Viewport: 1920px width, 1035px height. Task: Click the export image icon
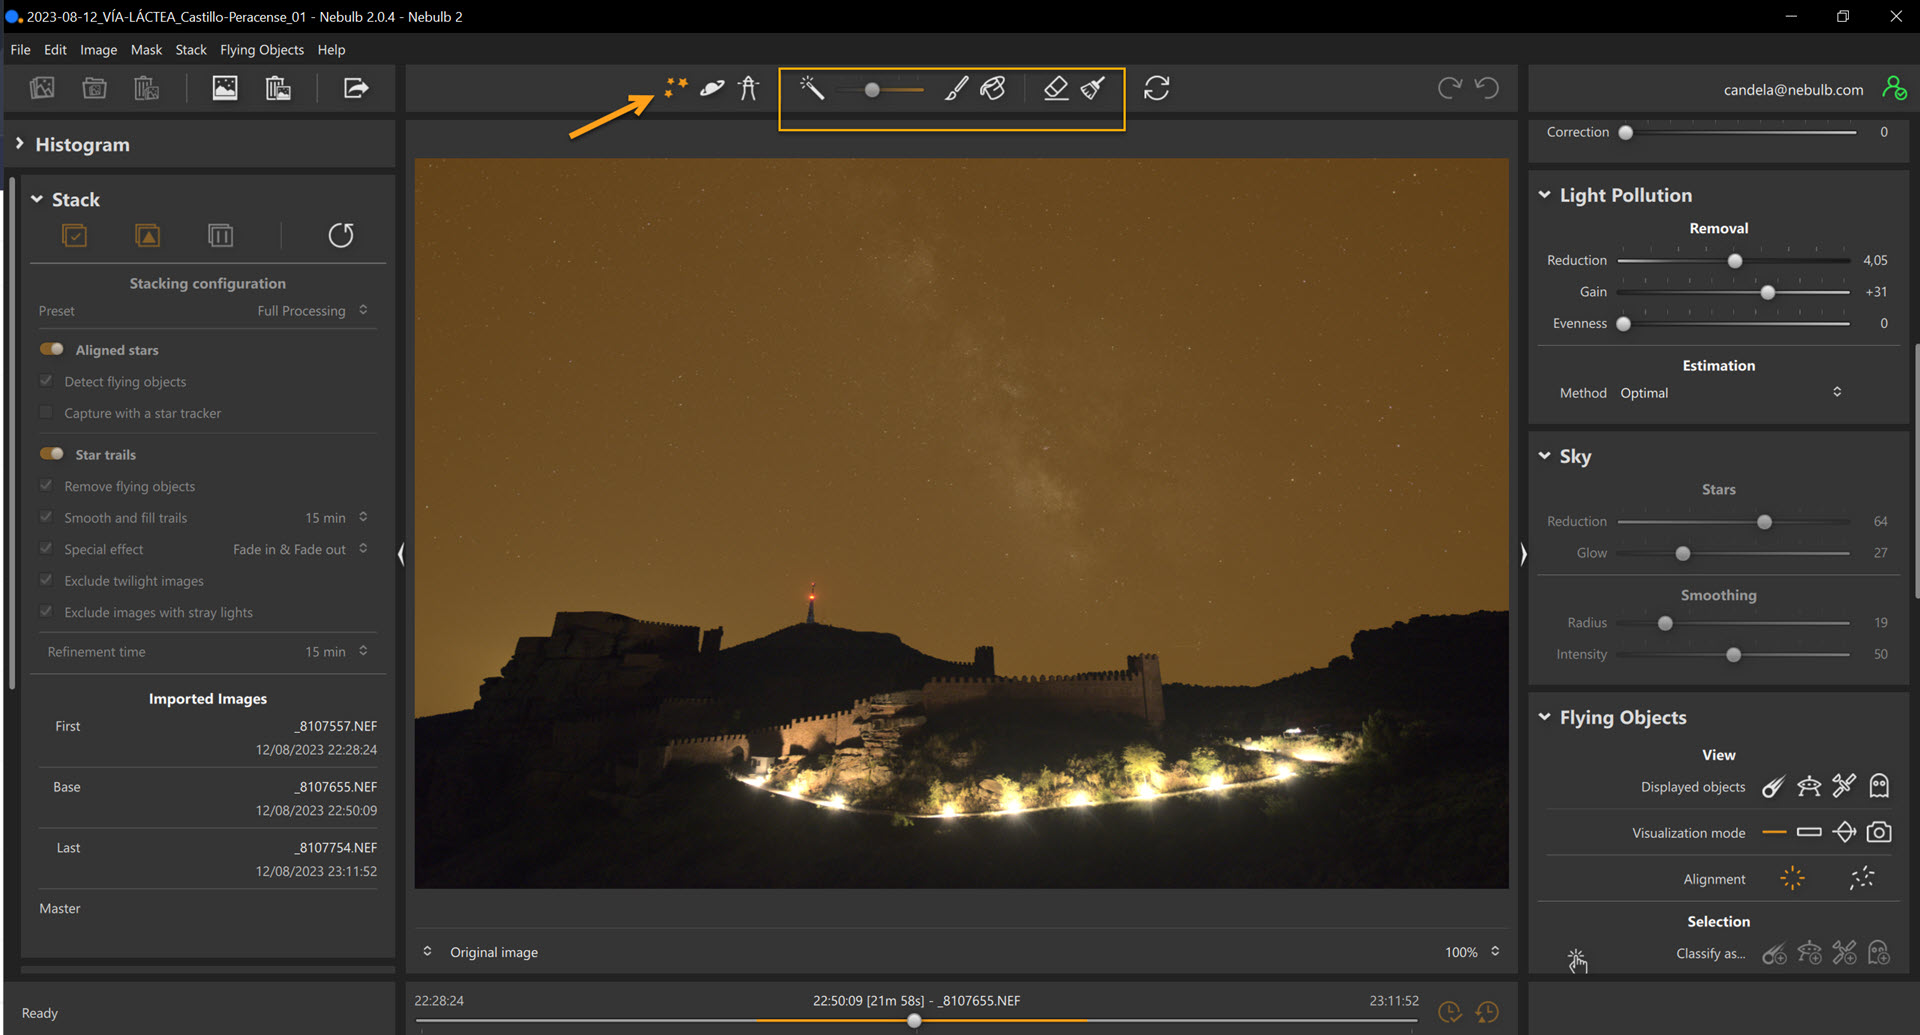point(356,89)
